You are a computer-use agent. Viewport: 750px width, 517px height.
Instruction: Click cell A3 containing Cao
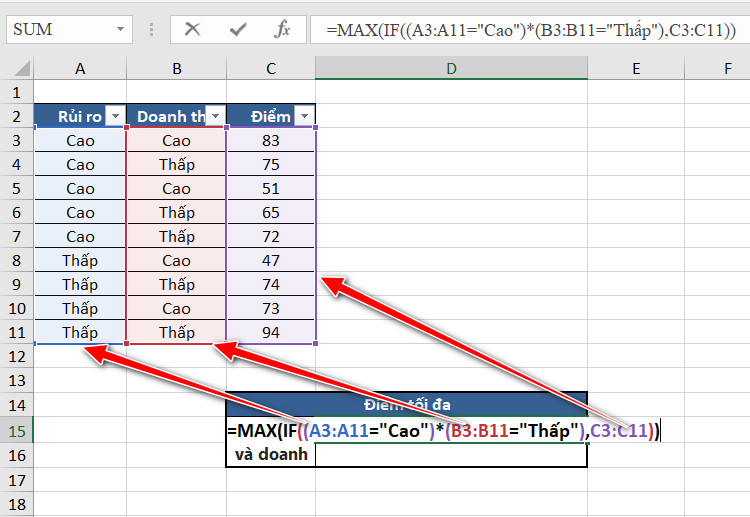point(80,140)
